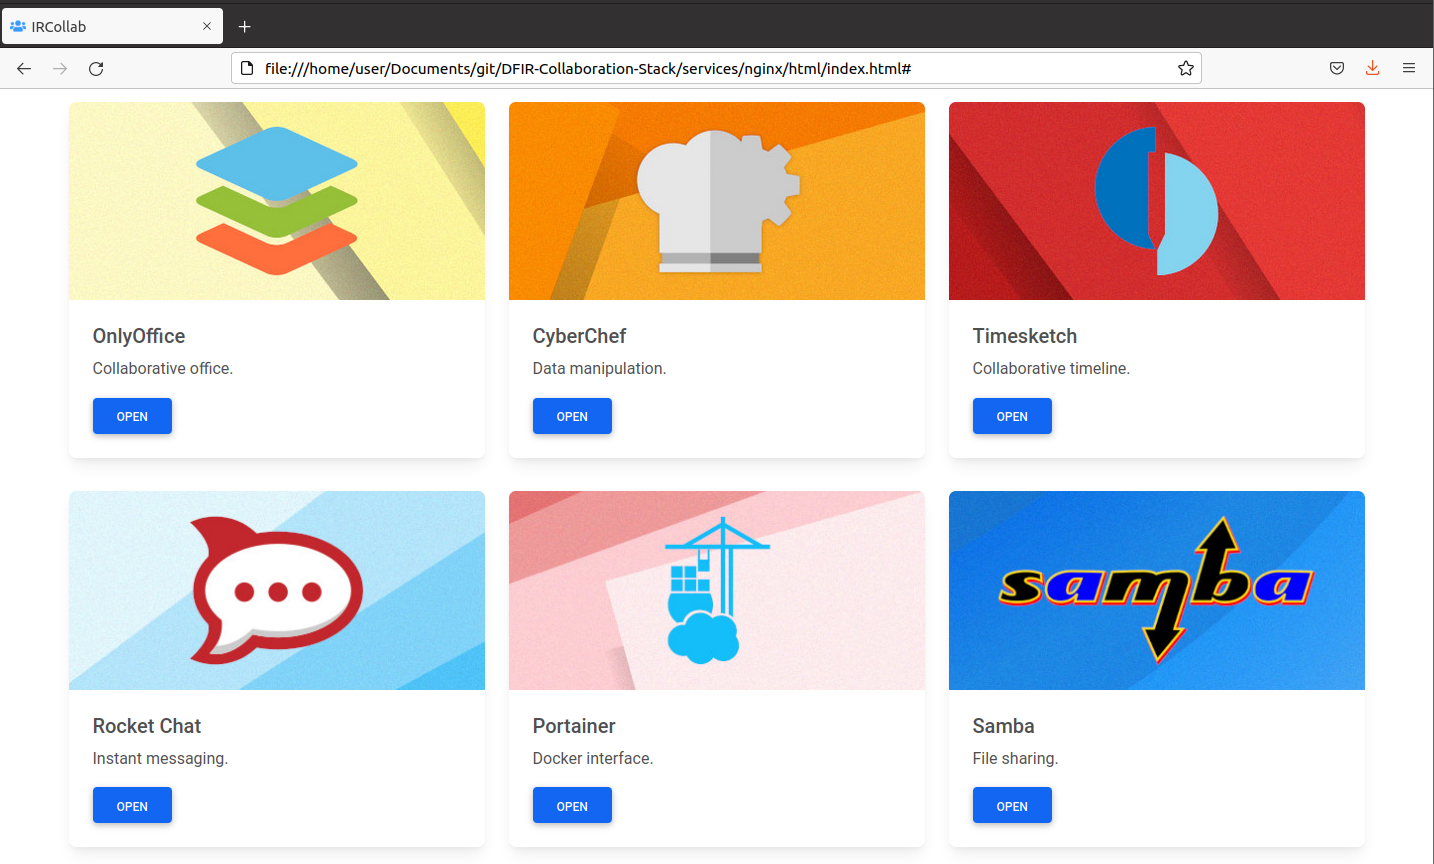Click the OnlyOffice card title

coord(139,336)
